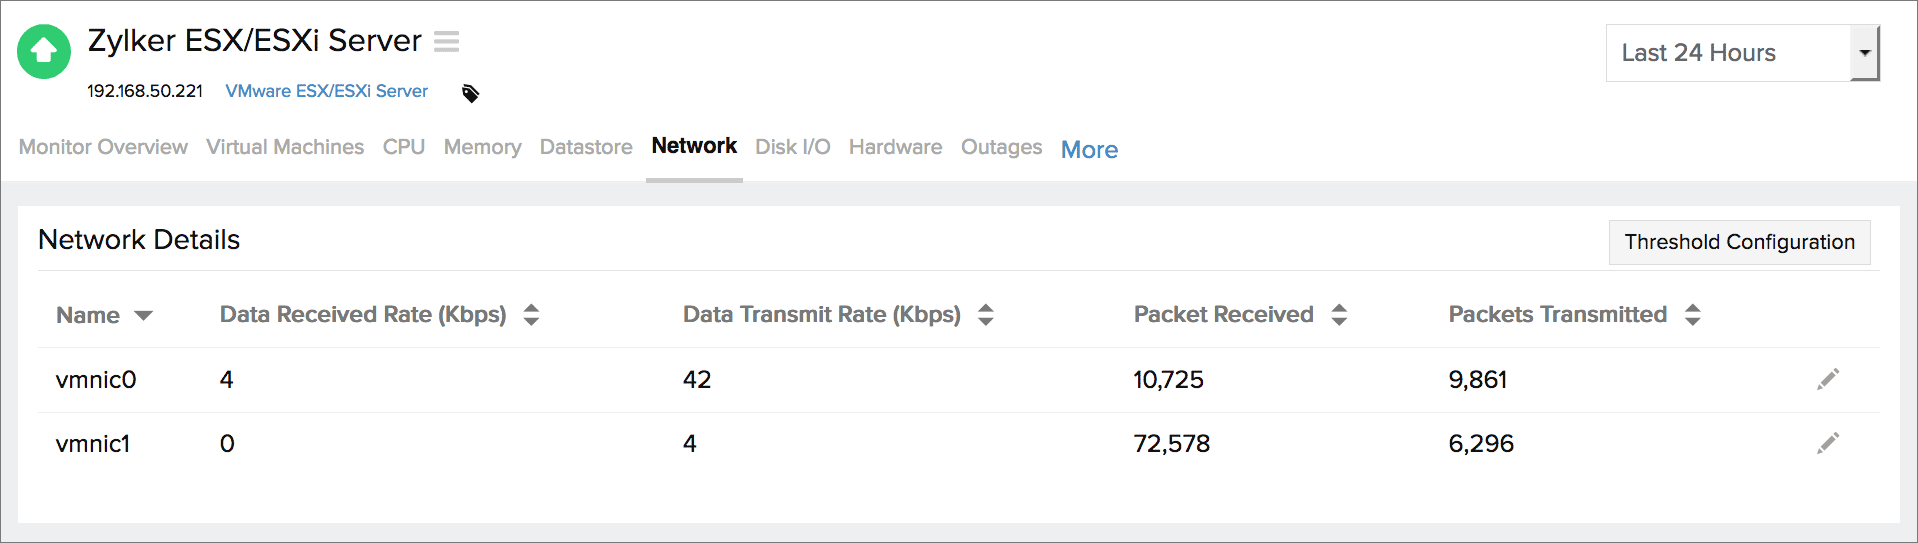Sort by Data Received Rate column arrows
This screenshot has height=543, width=1918.
tap(531, 315)
